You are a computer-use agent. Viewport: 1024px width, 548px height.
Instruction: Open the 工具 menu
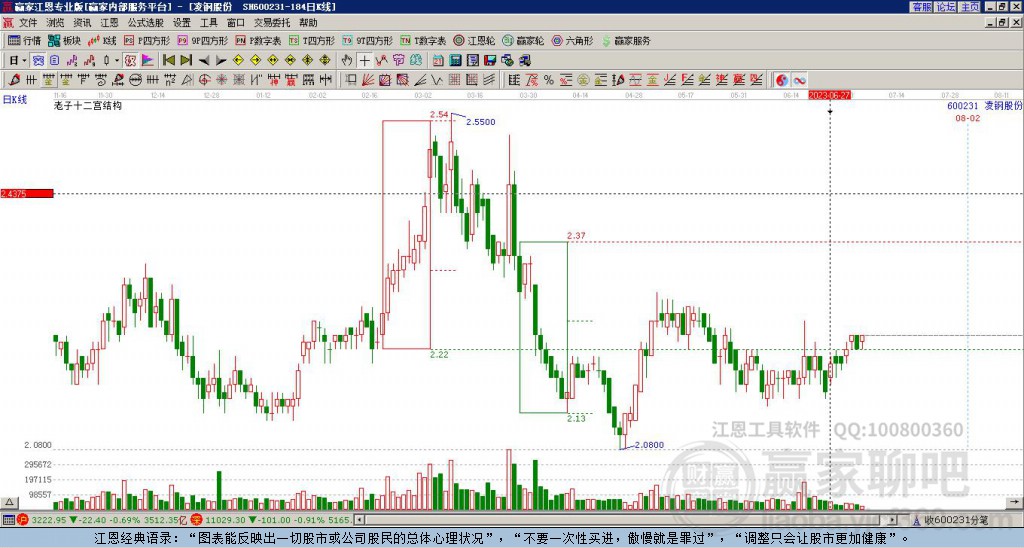(208, 23)
